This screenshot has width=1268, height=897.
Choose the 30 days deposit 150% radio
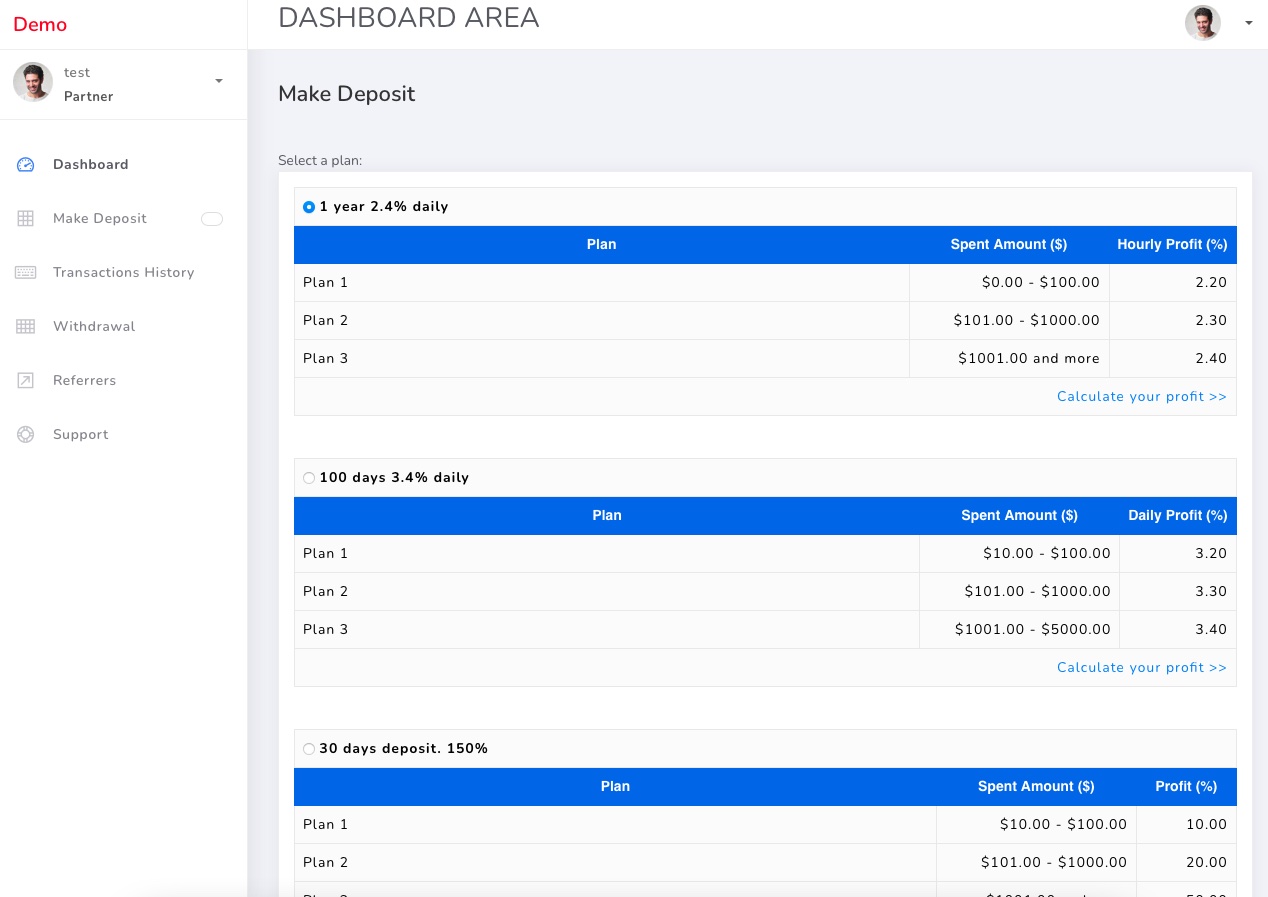pos(309,749)
